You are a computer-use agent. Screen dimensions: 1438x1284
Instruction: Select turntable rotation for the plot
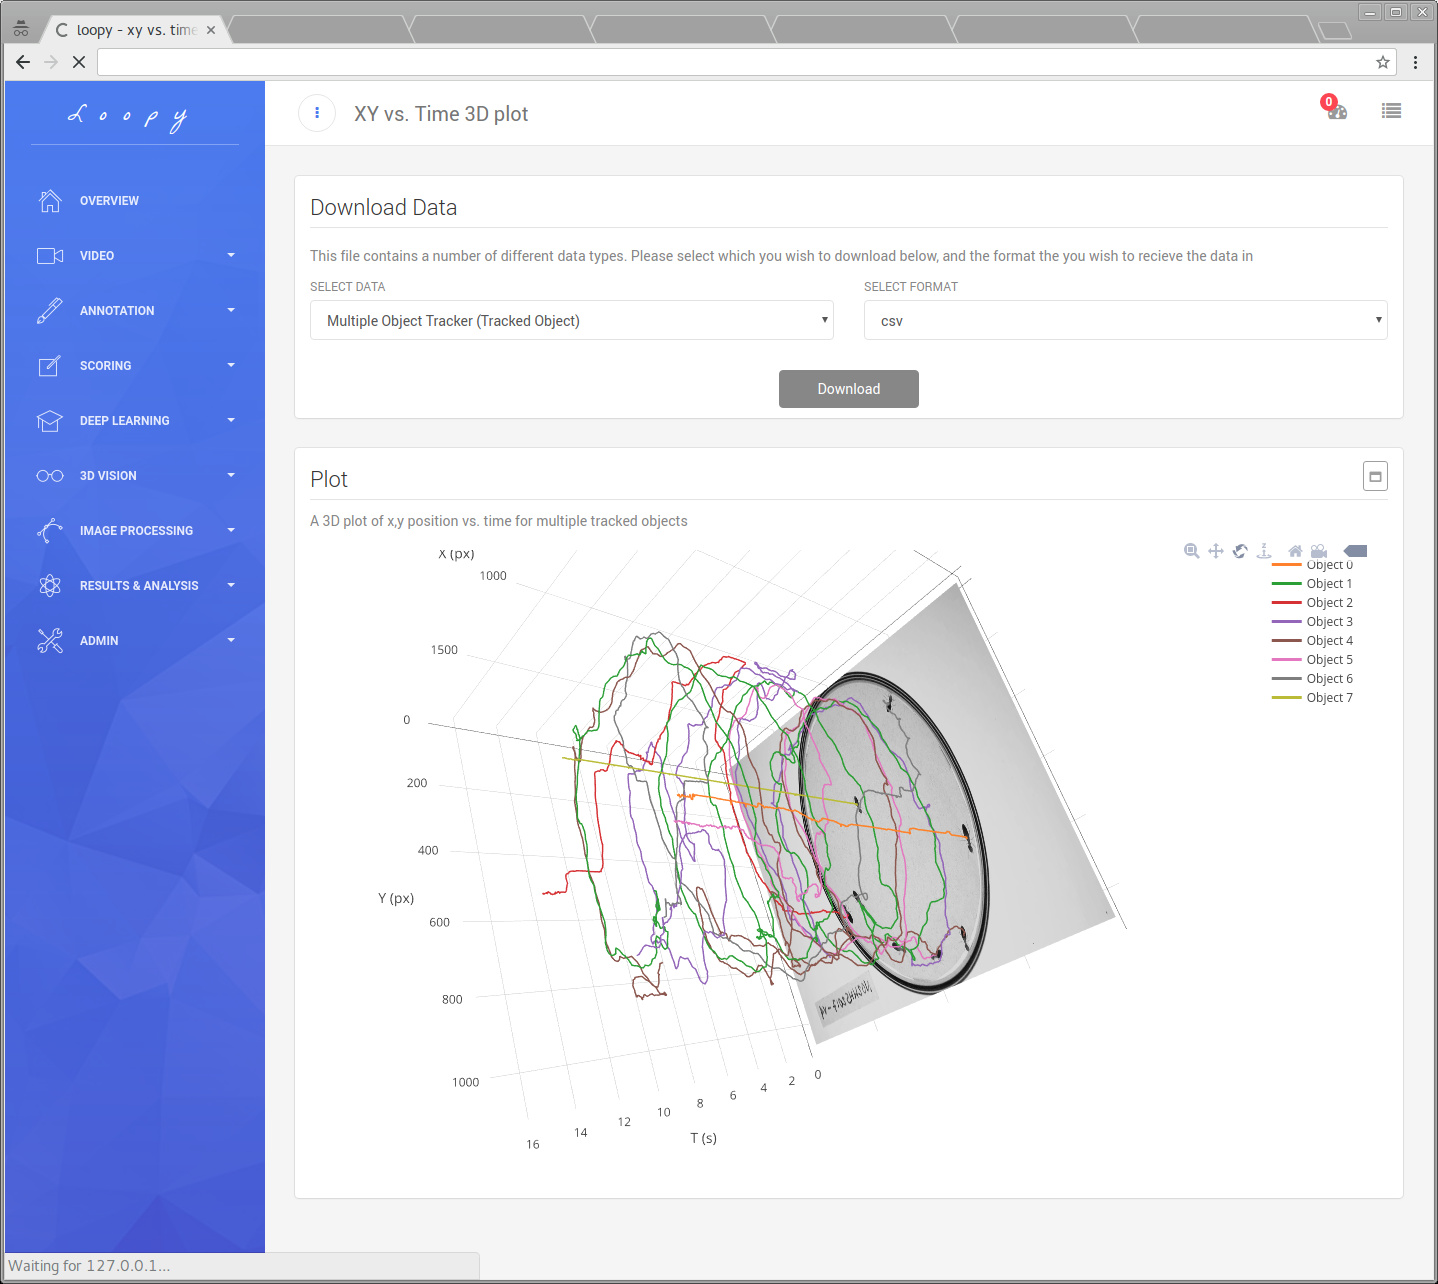(1264, 551)
